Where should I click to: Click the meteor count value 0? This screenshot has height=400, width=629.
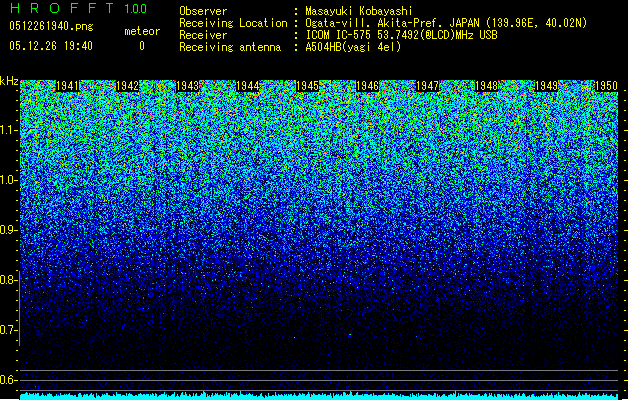click(x=142, y=46)
